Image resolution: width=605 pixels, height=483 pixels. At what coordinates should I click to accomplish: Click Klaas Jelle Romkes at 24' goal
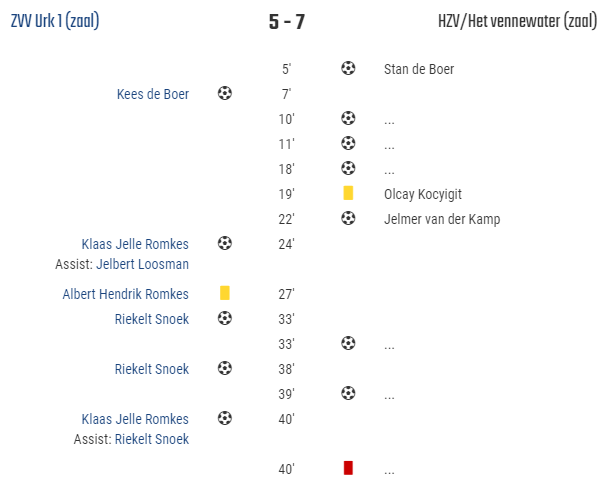[x=135, y=244]
